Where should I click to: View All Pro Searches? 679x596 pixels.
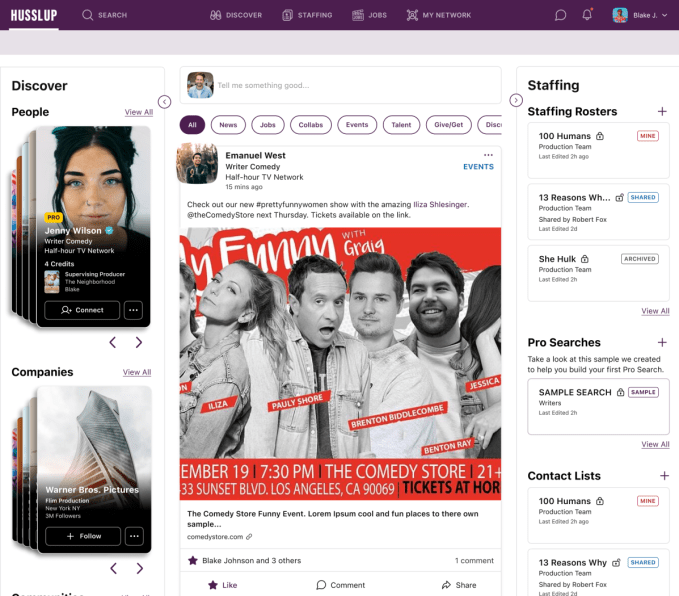point(655,444)
